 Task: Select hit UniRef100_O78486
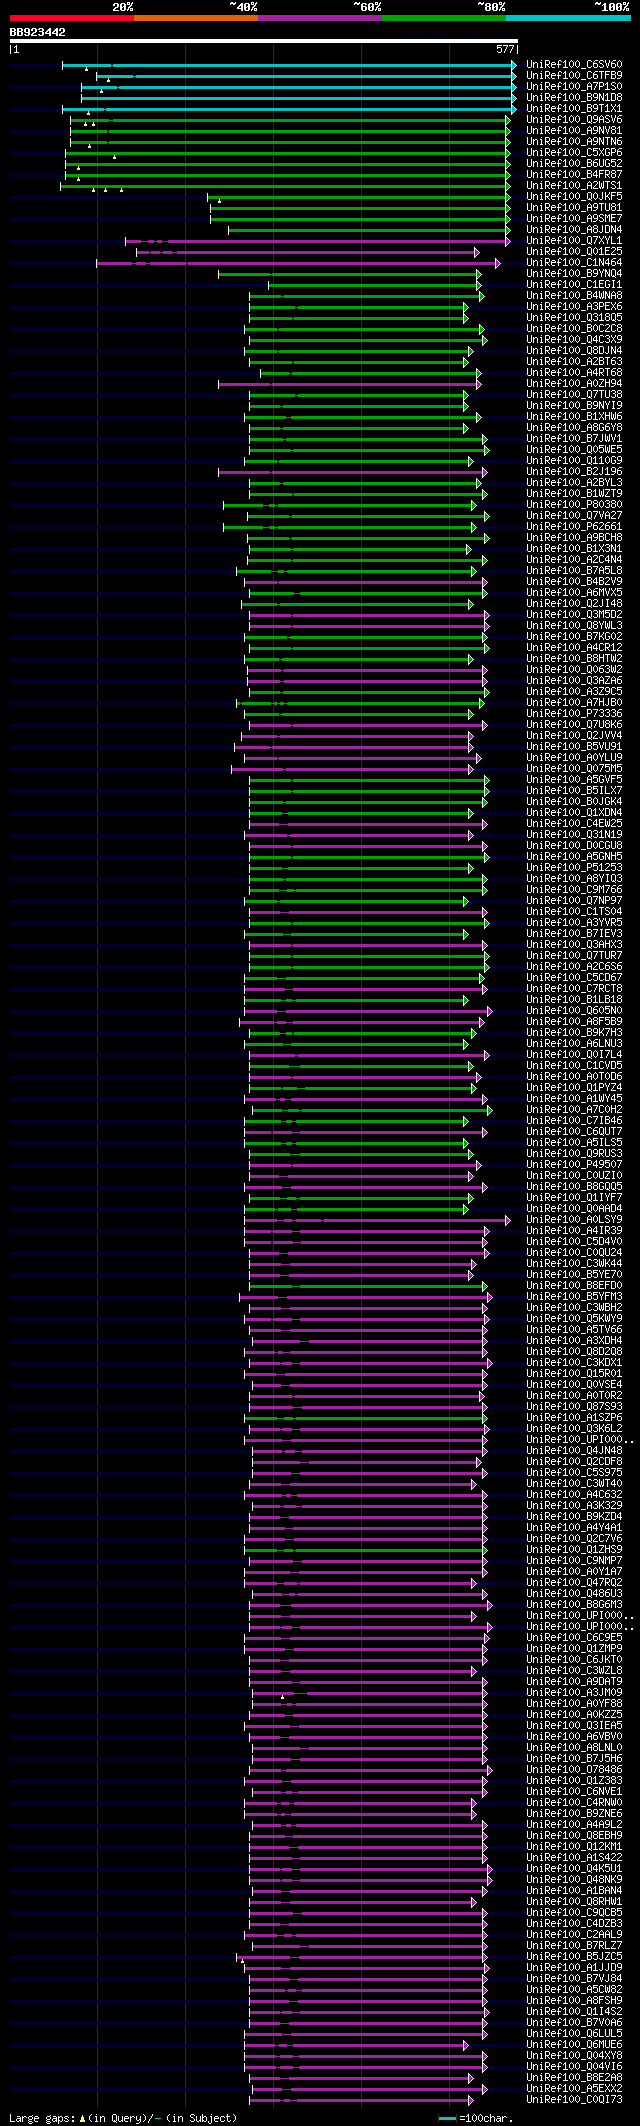574,1770
